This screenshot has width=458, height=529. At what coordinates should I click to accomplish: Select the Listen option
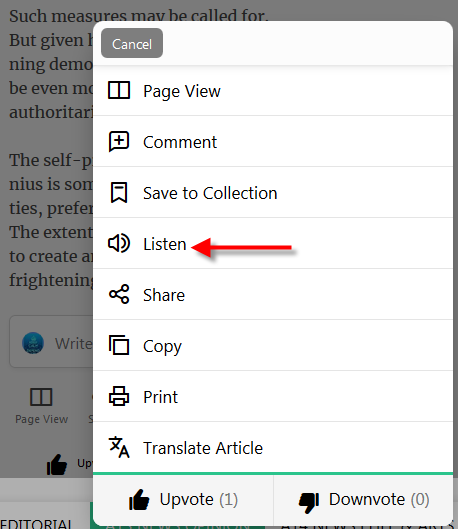pos(273,244)
